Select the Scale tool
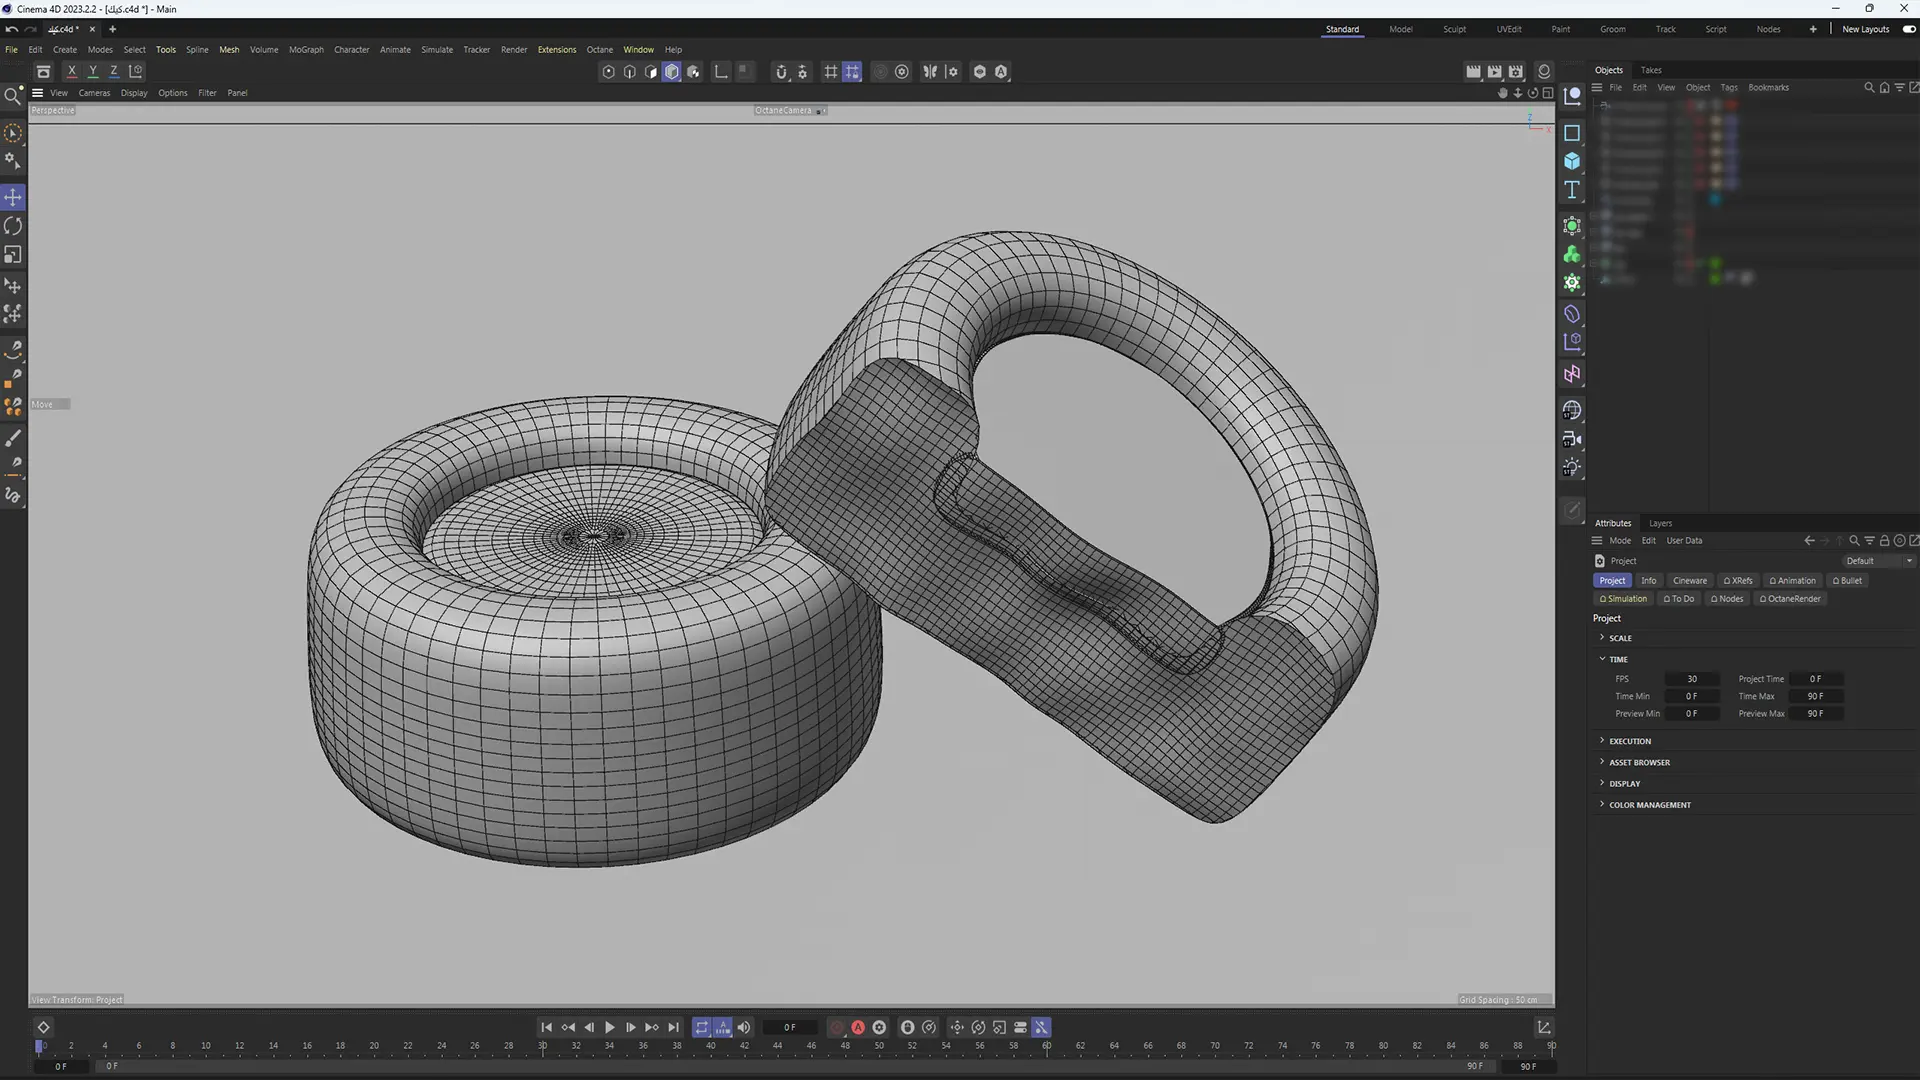This screenshot has height=1080, width=1920. point(13,255)
